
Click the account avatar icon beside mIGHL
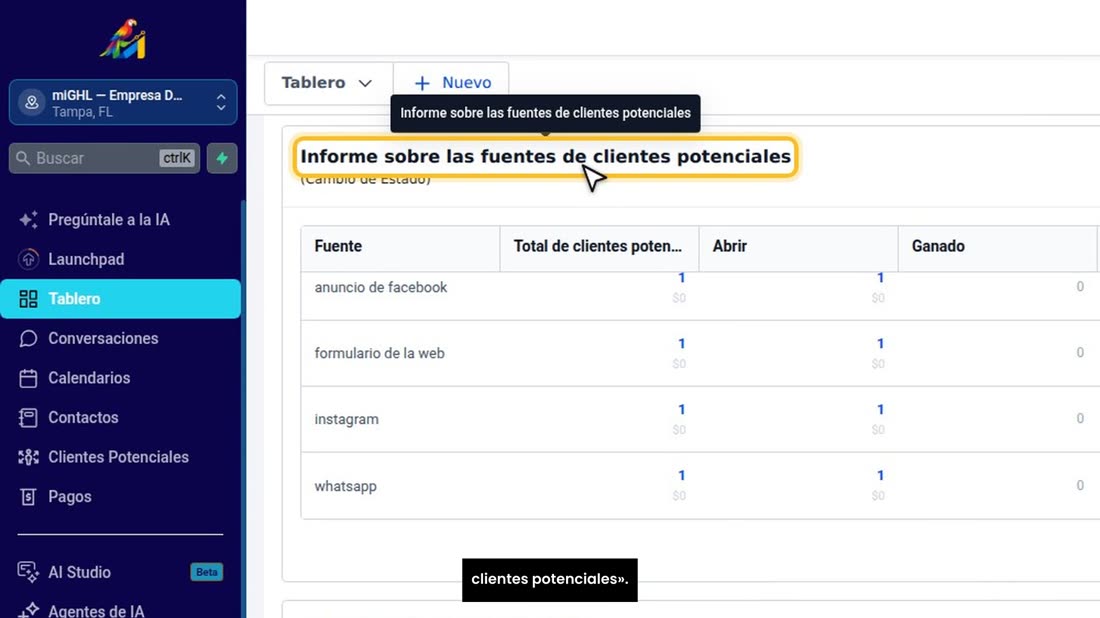pos(32,102)
